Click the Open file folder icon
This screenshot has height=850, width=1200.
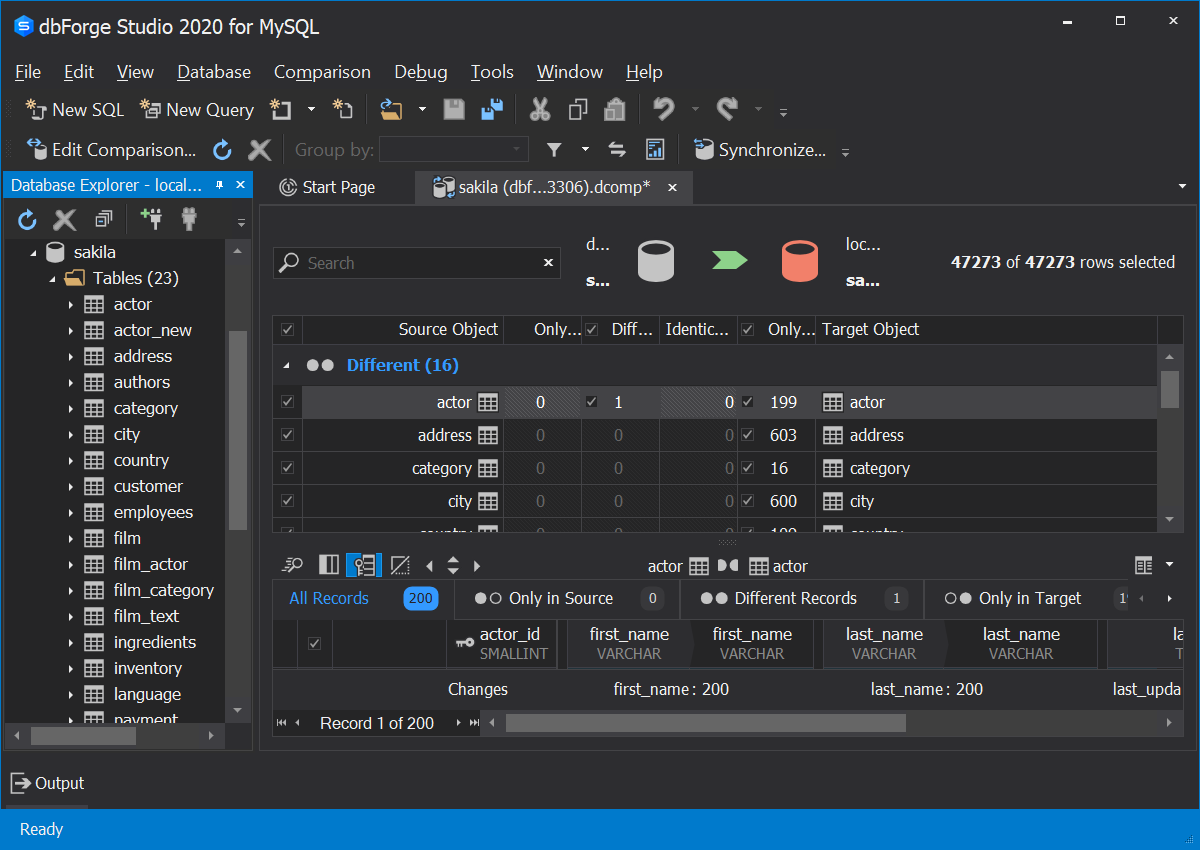click(x=391, y=110)
